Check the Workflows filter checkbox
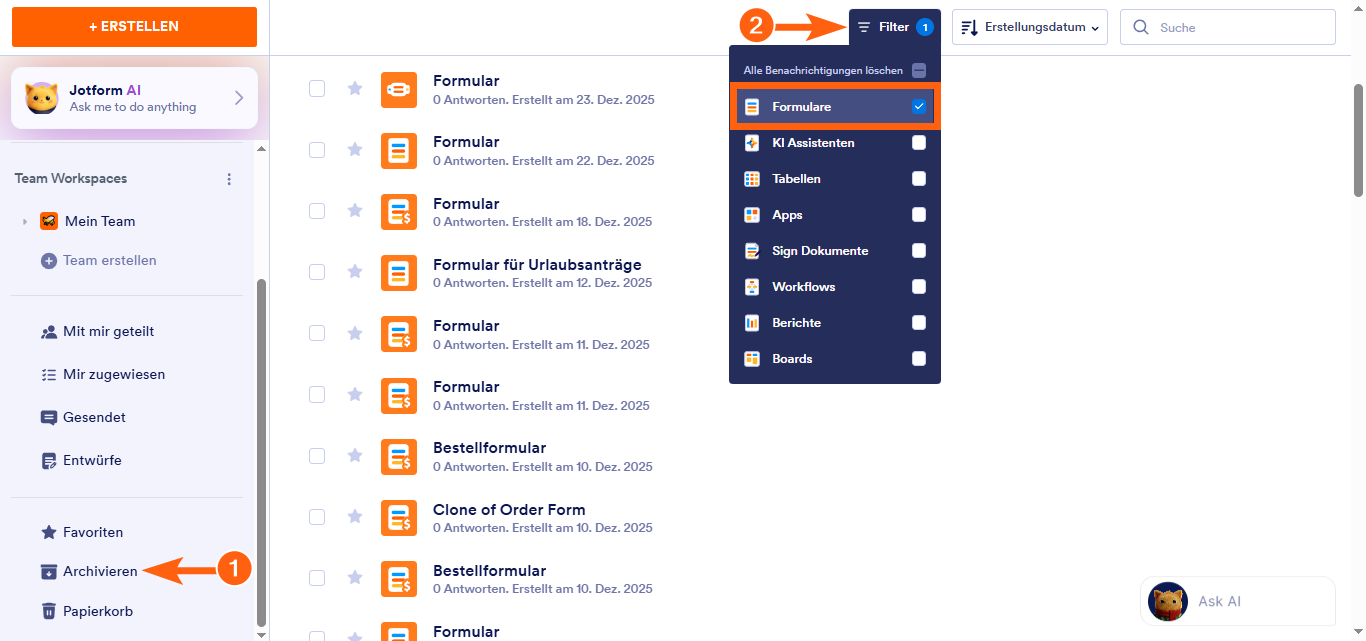This screenshot has width=1366, height=641. [919, 287]
